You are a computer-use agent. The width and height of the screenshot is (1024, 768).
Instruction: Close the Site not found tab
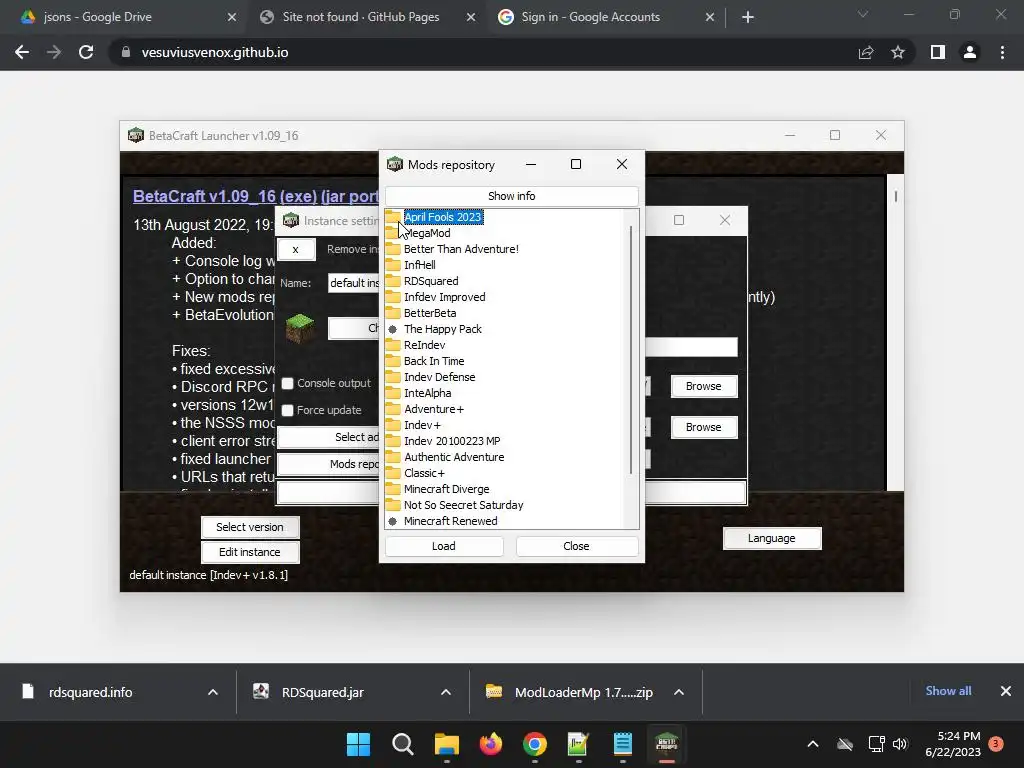[471, 17]
